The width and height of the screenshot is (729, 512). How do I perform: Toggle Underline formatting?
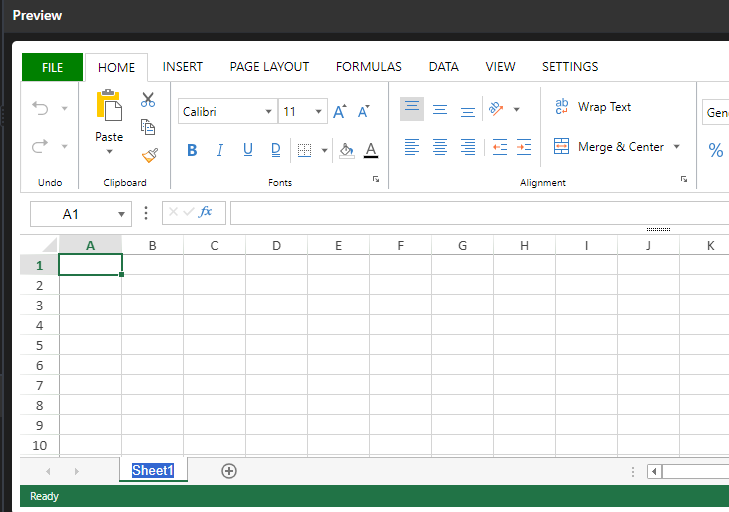coord(248,151)
